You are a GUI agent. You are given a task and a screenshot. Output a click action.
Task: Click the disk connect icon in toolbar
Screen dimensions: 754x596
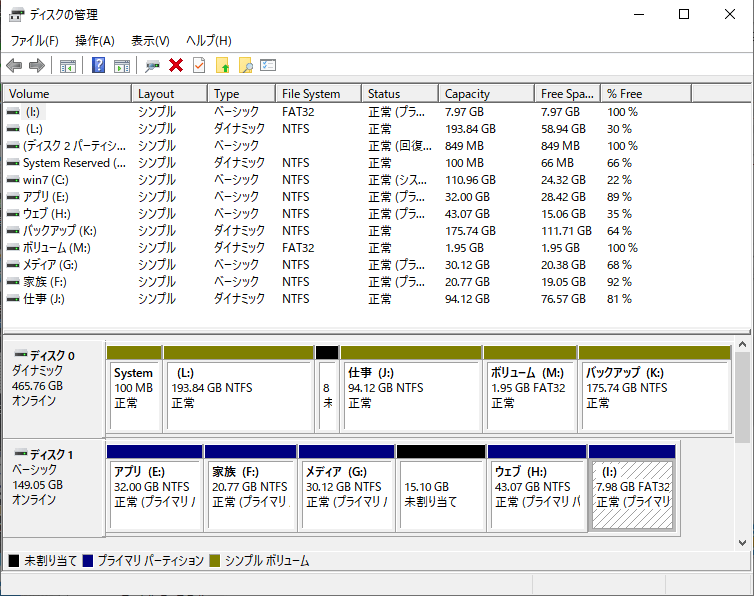point(152,66)
